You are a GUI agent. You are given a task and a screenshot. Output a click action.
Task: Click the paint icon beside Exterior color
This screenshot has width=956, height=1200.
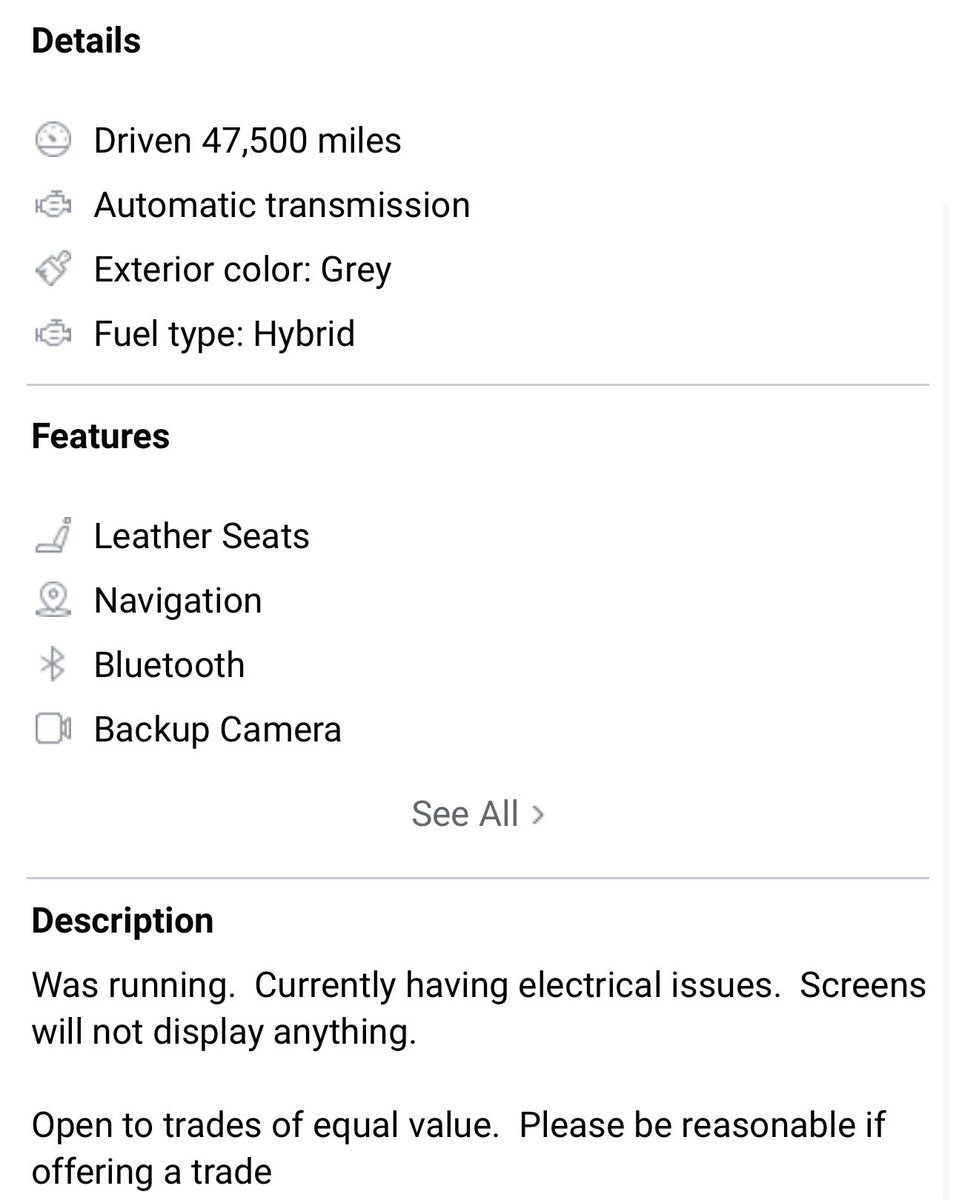click(53, 270)
